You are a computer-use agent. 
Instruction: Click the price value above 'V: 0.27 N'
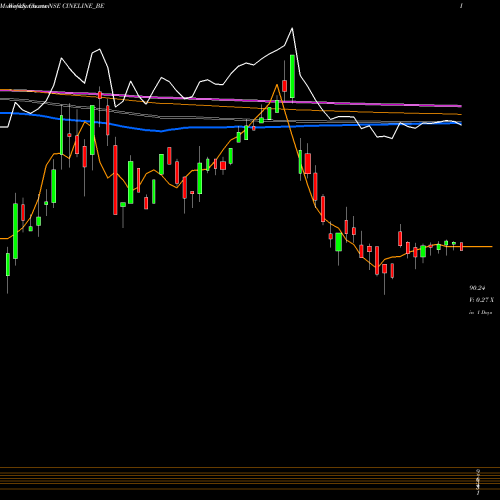[477, 288]
